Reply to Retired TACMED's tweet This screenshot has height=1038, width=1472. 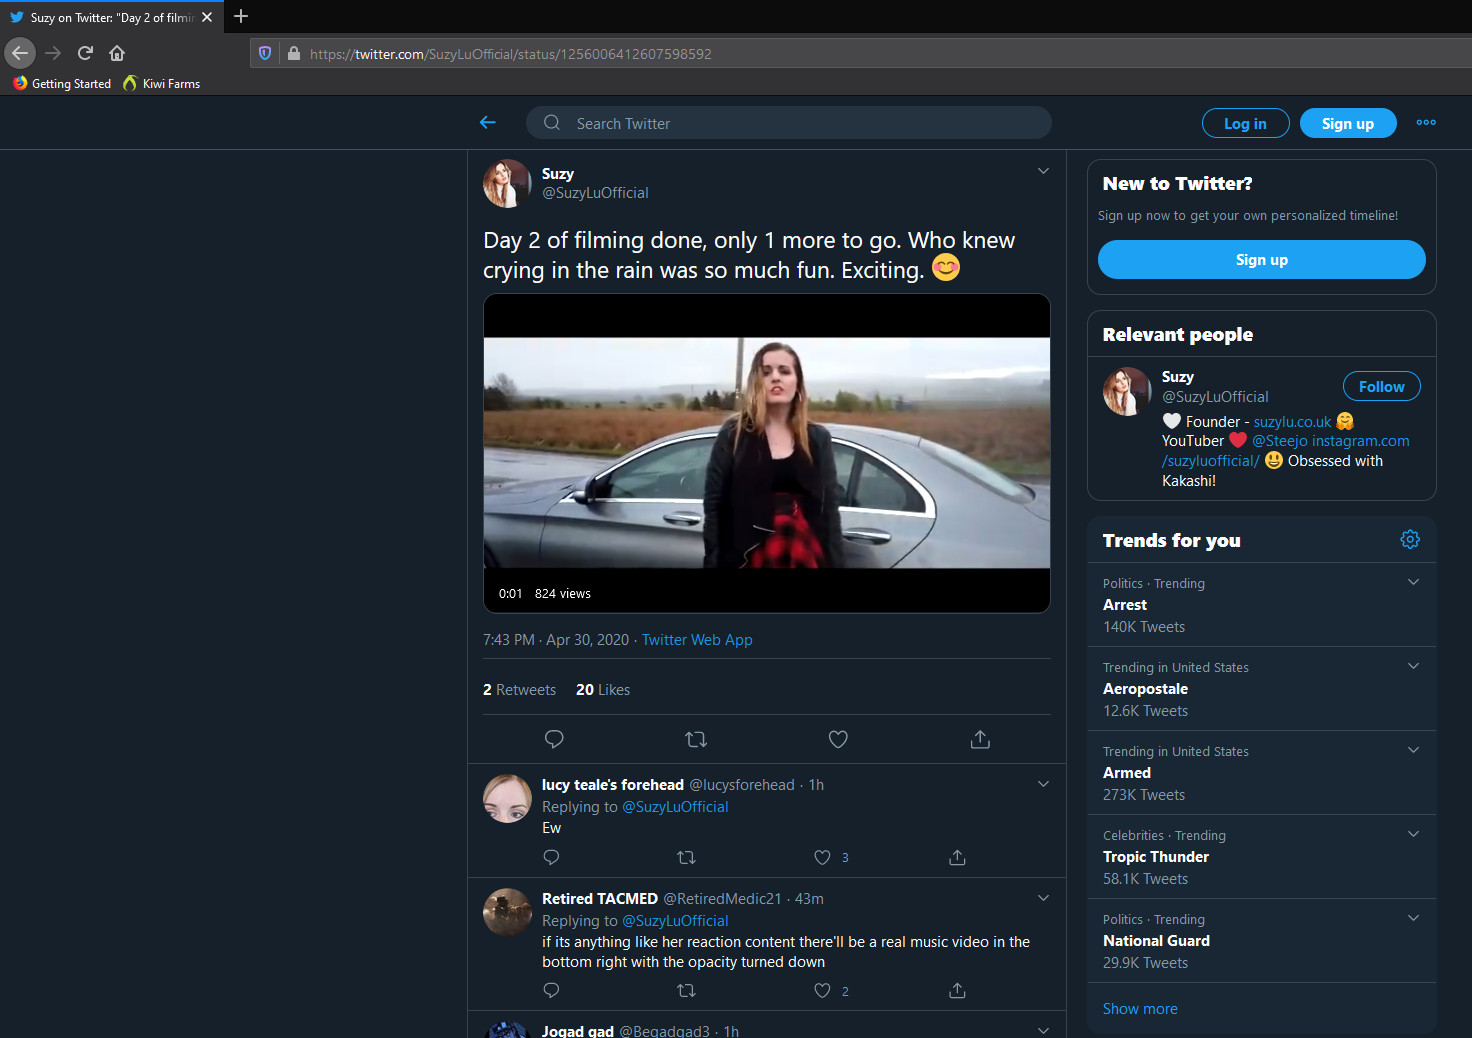(x=551, y=990)
